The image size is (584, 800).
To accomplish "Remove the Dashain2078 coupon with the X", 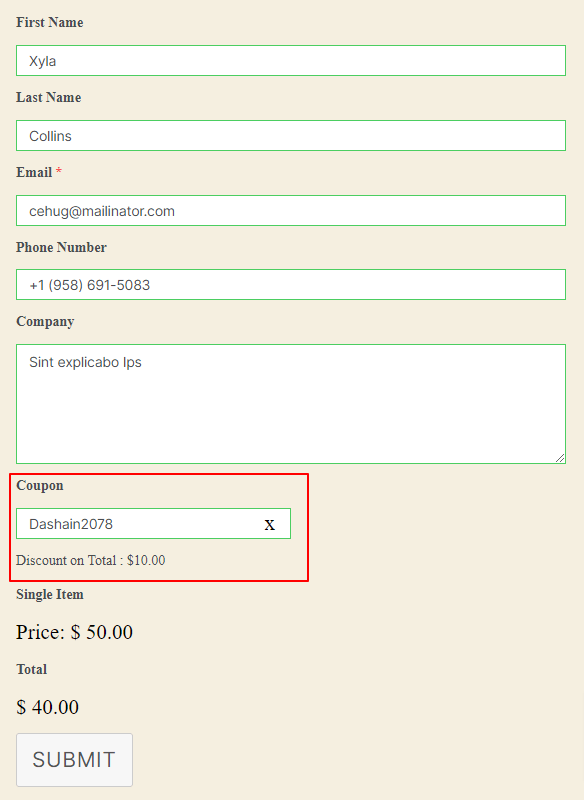I will 268,523.
